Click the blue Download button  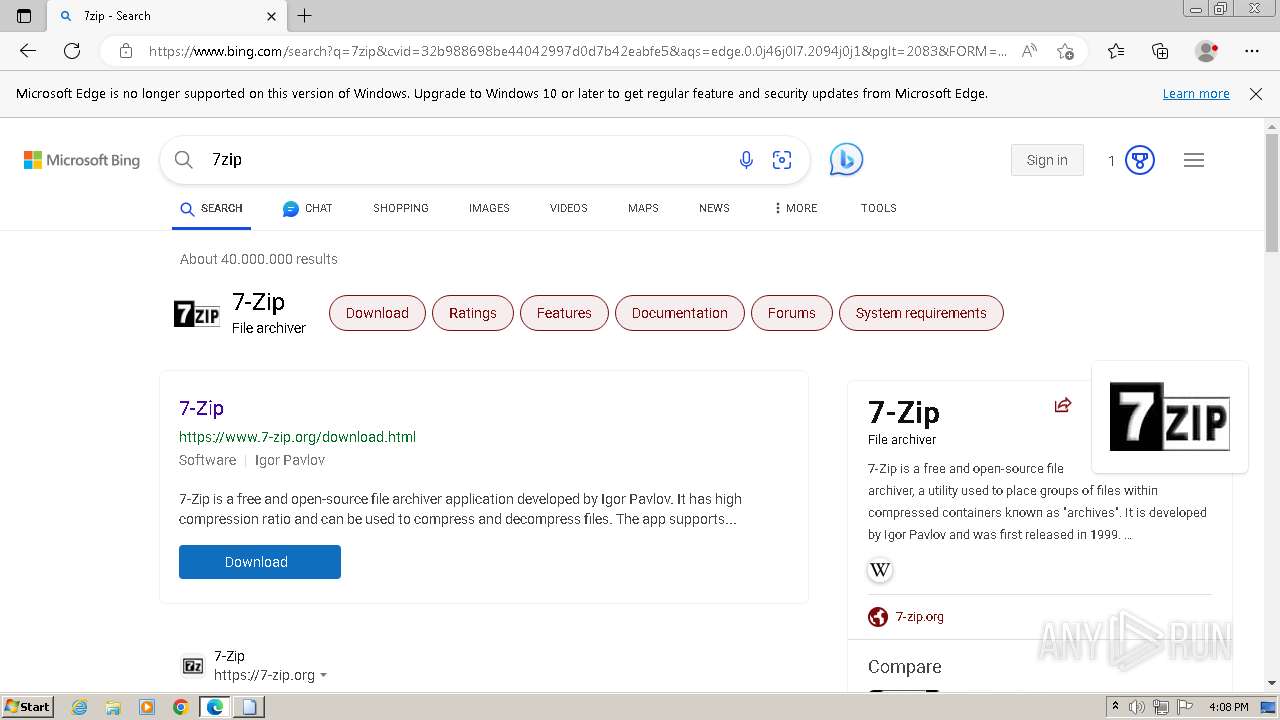point(260,562)
